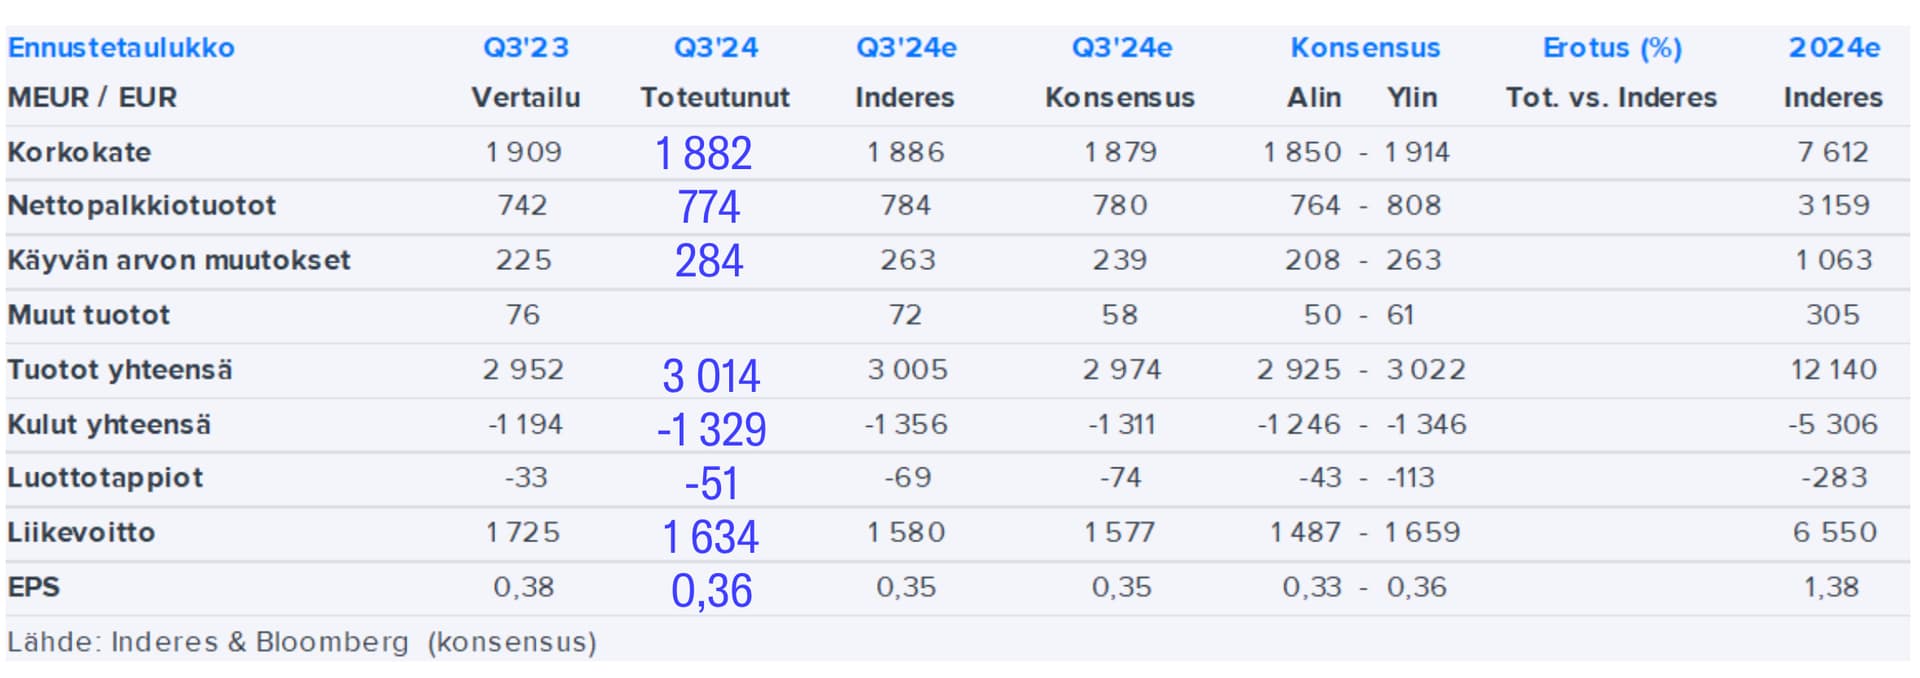The height and width of the screenshot is (678, 1920).
Task: Click the Ennustetaulukko table title
Action: pyautogui.click(x=121, y=48)
